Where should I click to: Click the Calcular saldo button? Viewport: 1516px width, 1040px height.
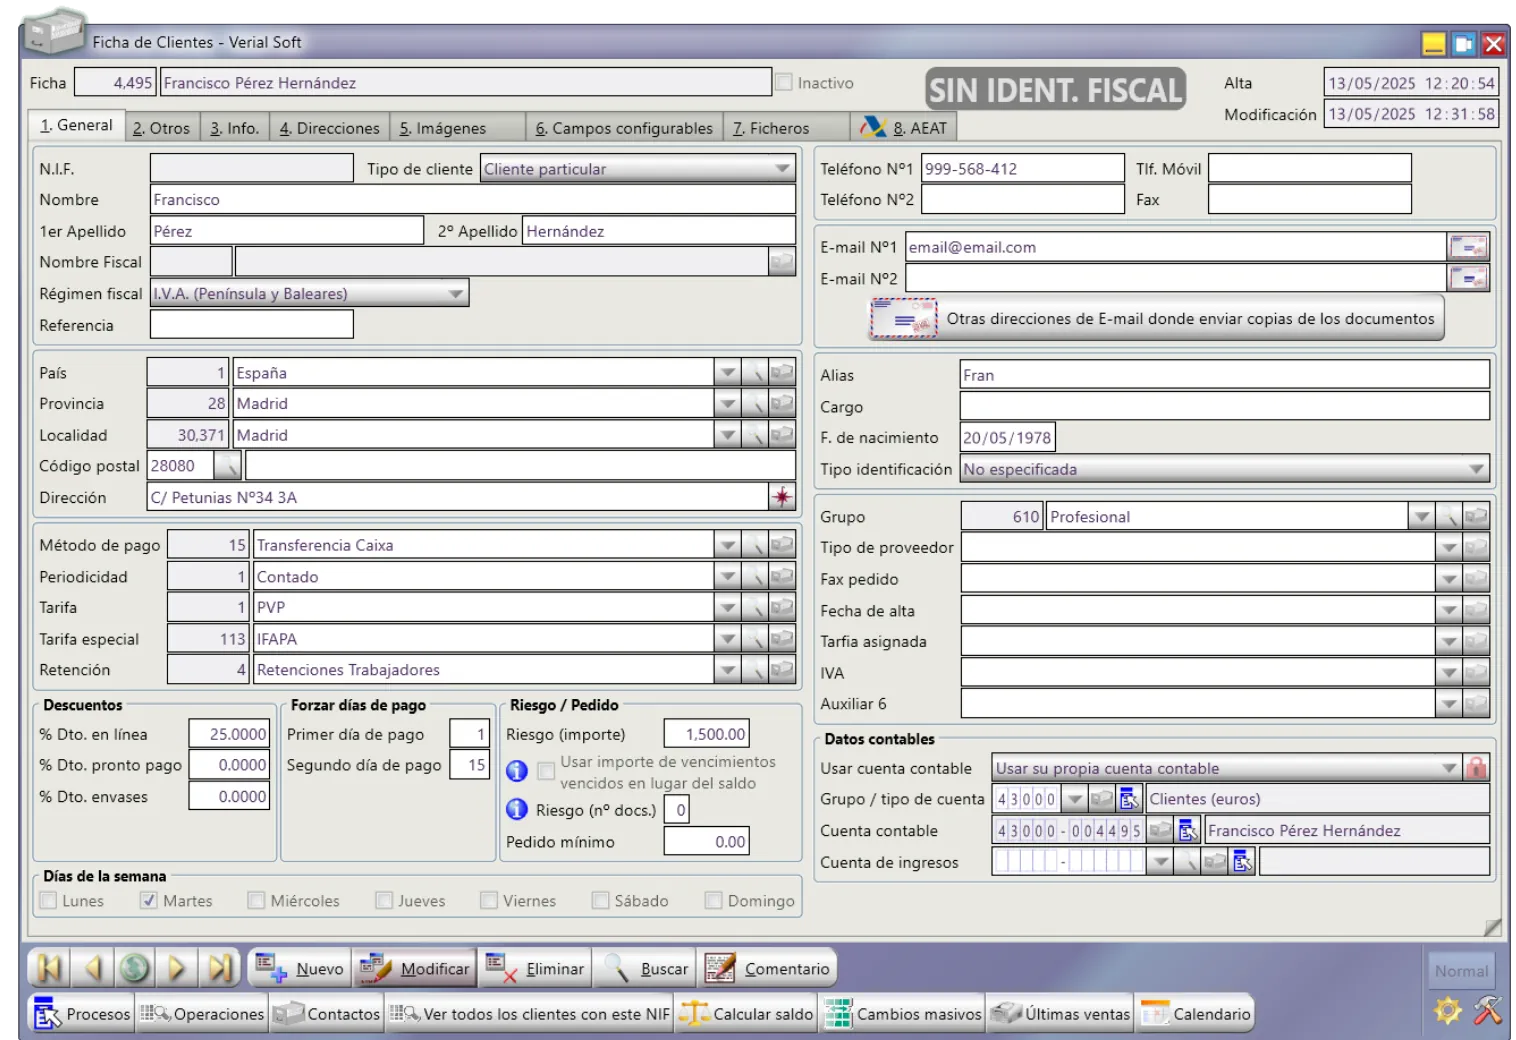point(747,1014)
